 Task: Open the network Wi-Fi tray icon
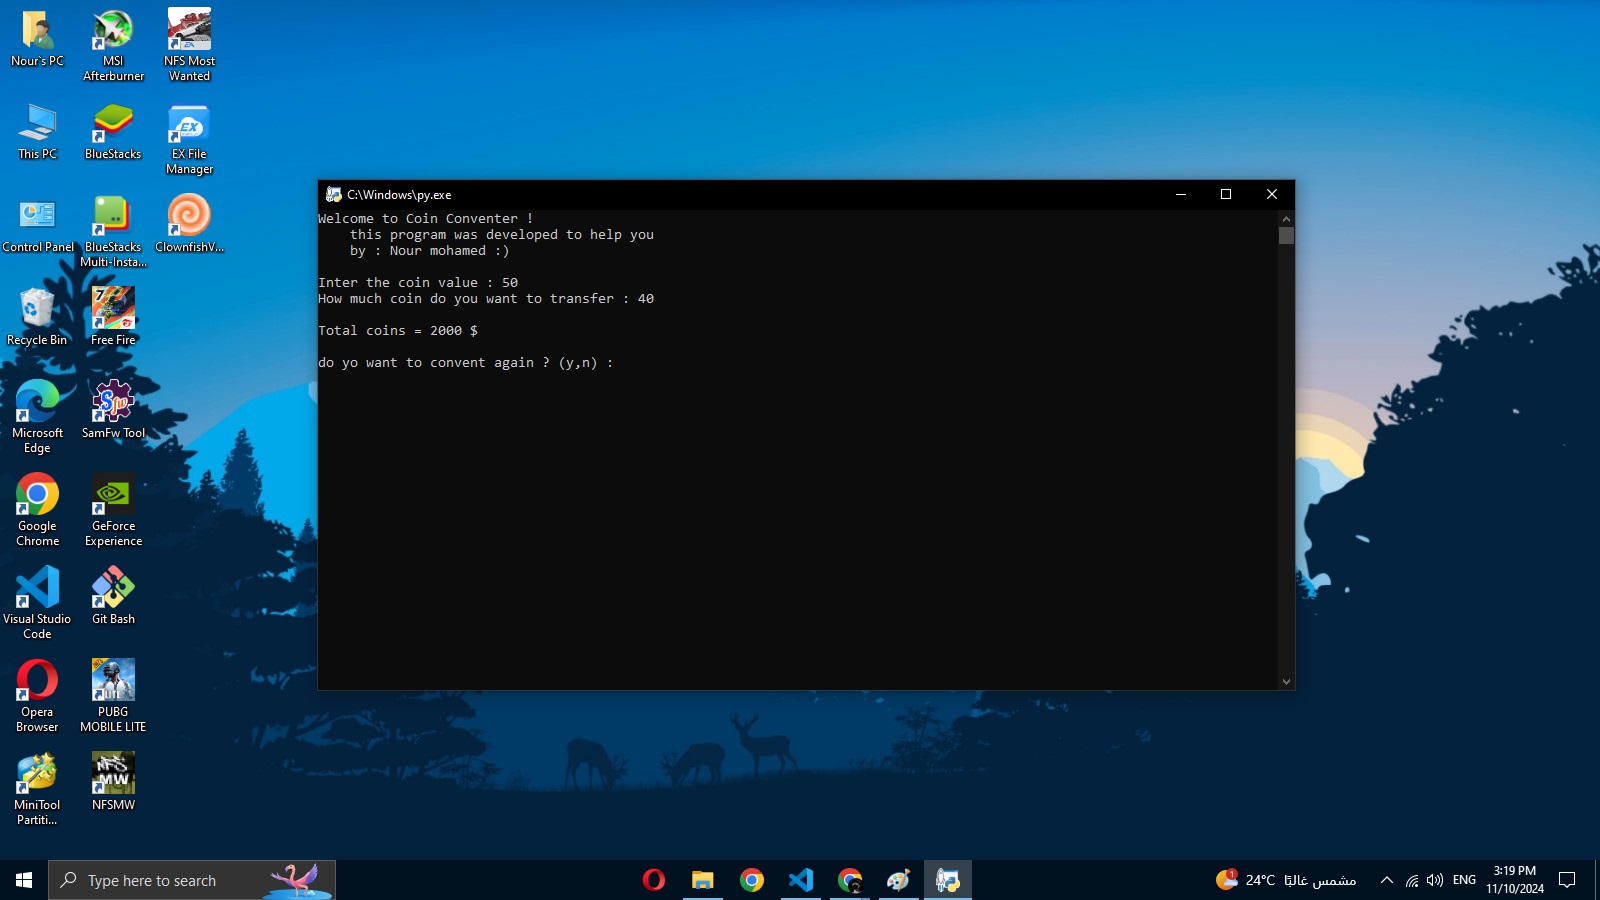coord(1412,880)
